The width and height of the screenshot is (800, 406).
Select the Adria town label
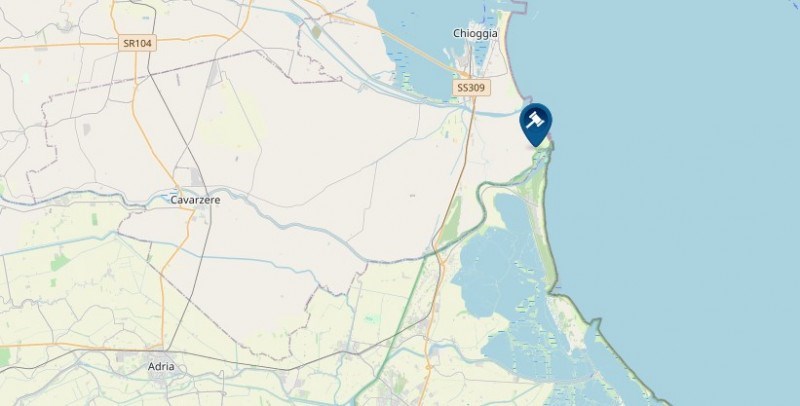point(161,366)
